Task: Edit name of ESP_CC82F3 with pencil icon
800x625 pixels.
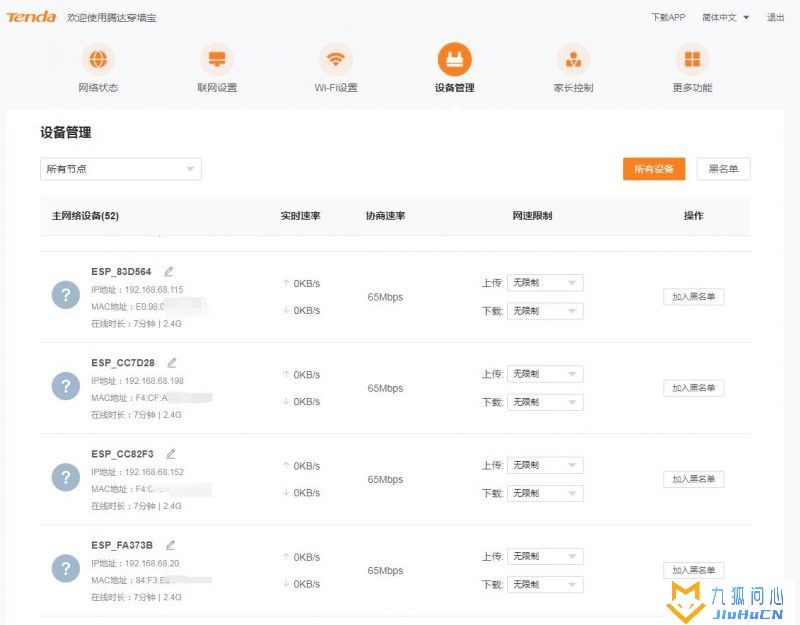Action: click(x=171, y=454)
